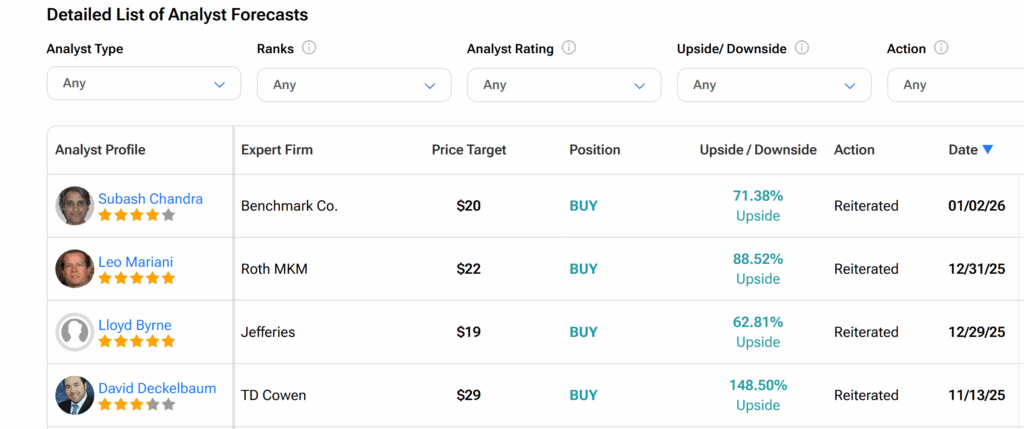Screen dimensions: 1024x429
Task: Click the Ranks info icon
Action: pyautogui.click(x=309, y=48)
